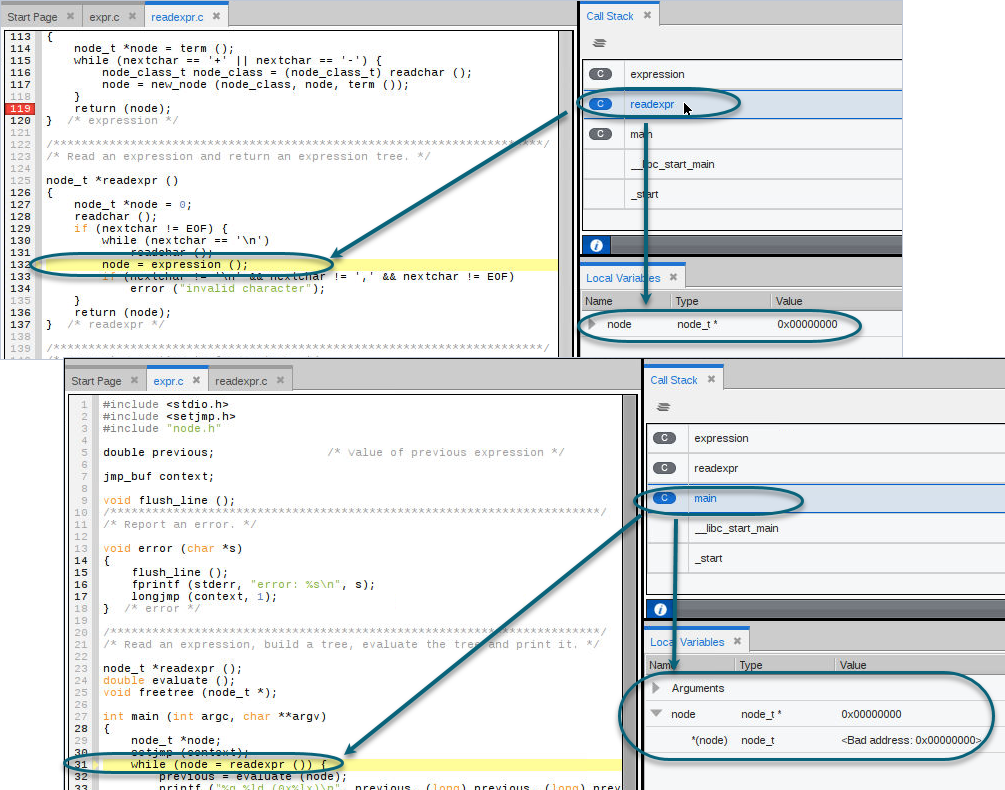Click the Value column header in lower Local Variables
The width and height of the screenshot is (1005, 790).
pos(853,665)
